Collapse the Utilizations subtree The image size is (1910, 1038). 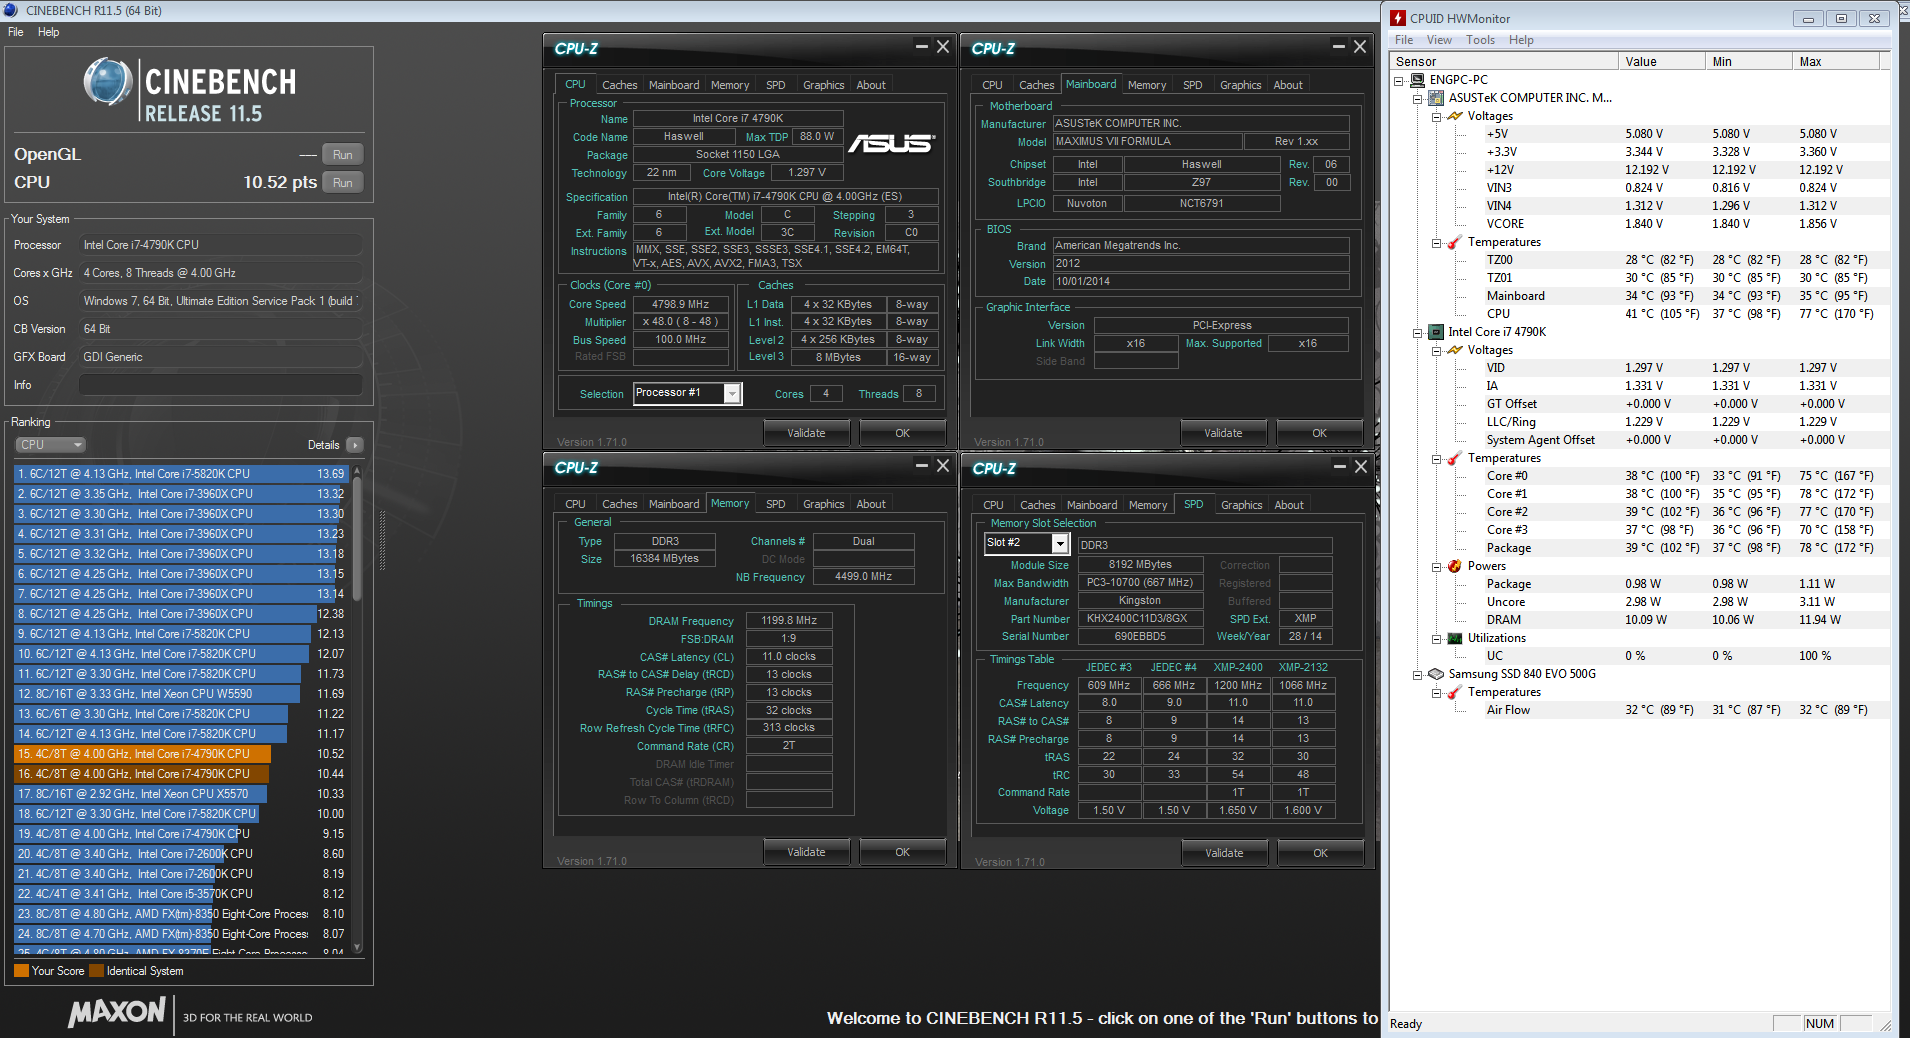click(1437, 639)
